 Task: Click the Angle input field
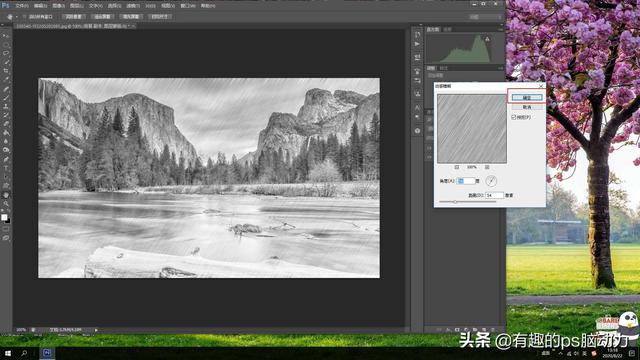point(465,181)
